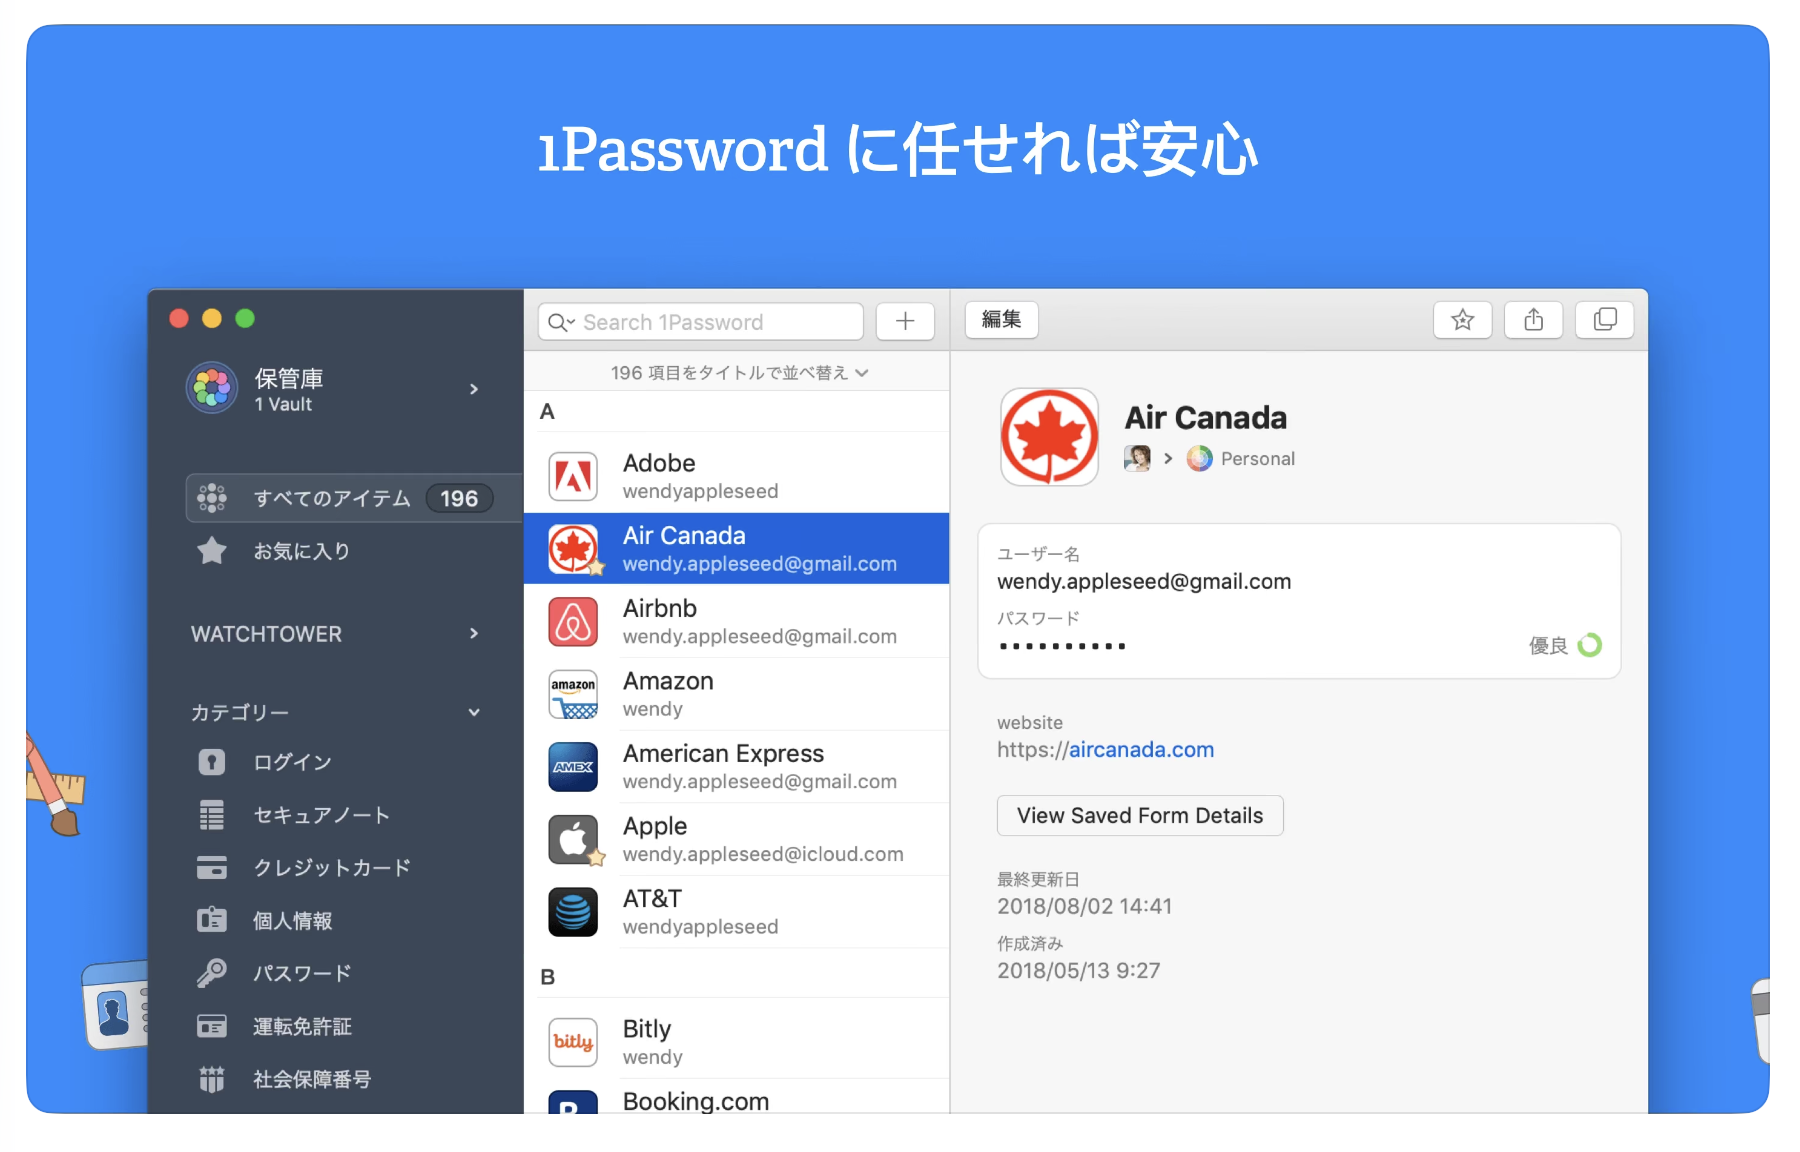
Task: Click the Personal vault label
Action: (x=1257, y=459)
